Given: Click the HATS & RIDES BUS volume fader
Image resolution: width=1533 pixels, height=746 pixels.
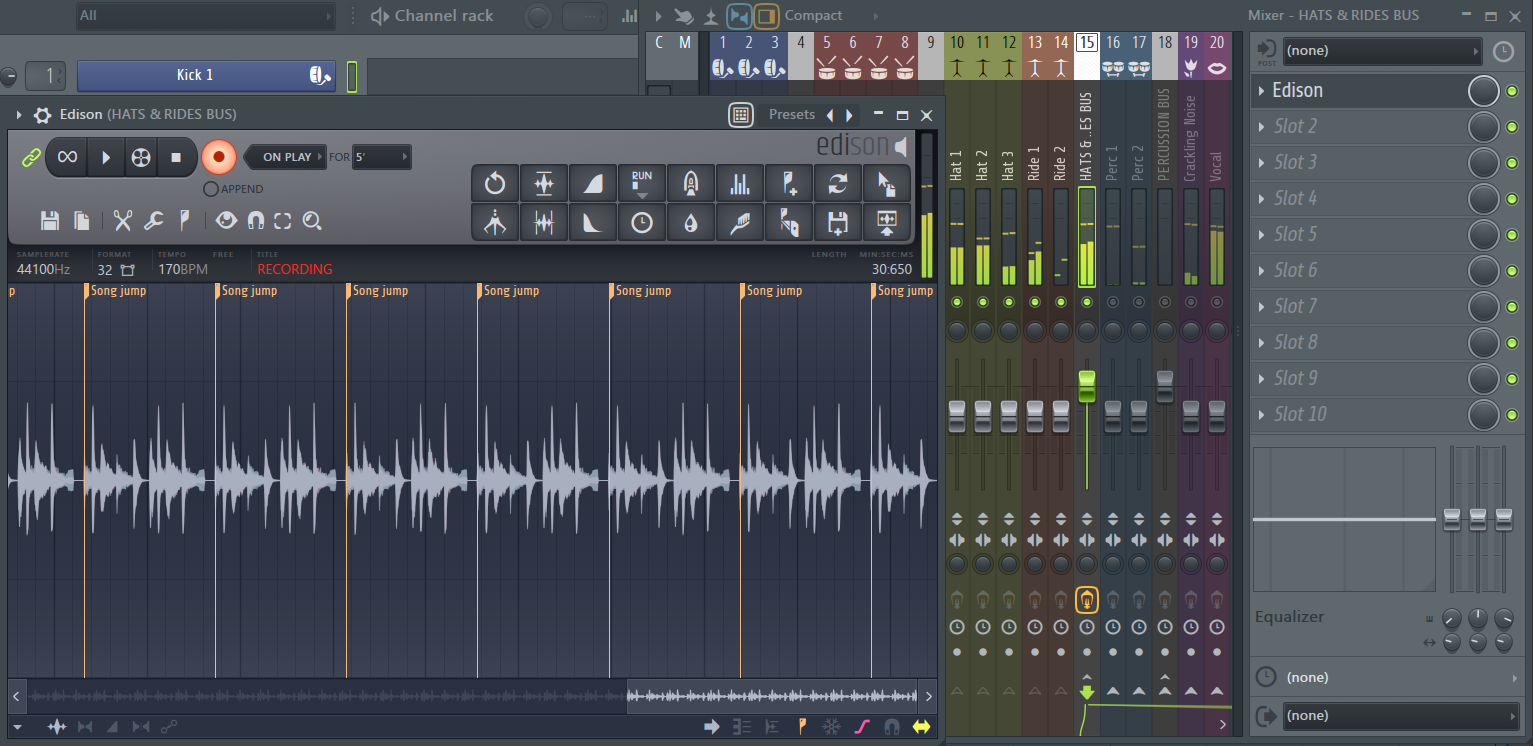Looking at the screenshot, I should point(1087,386).
